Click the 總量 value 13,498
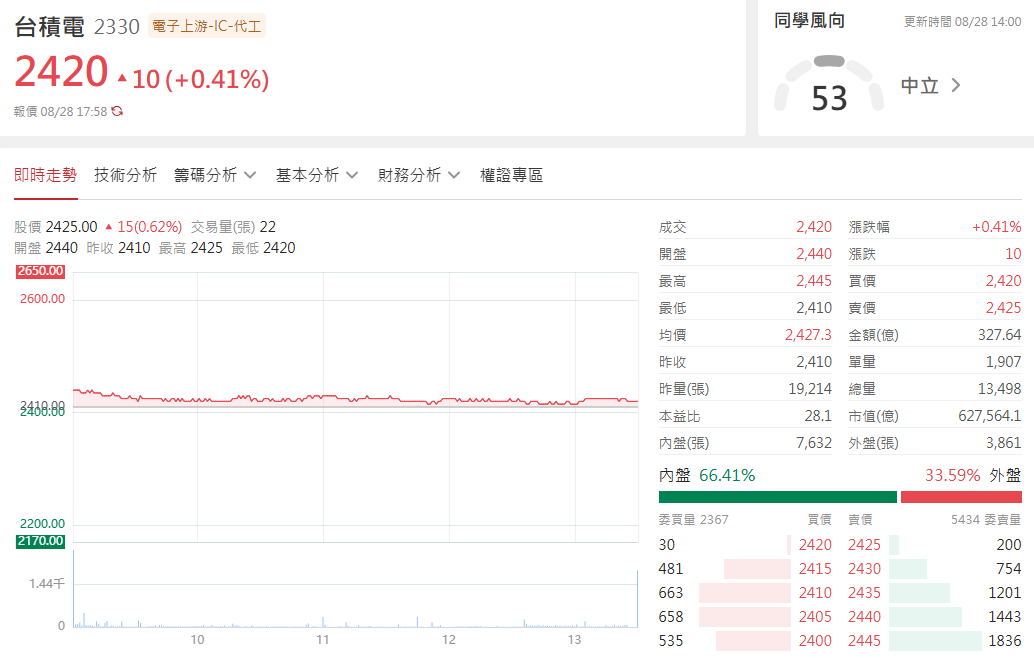The image size is (1034, 658). click(x=999, y=389)
